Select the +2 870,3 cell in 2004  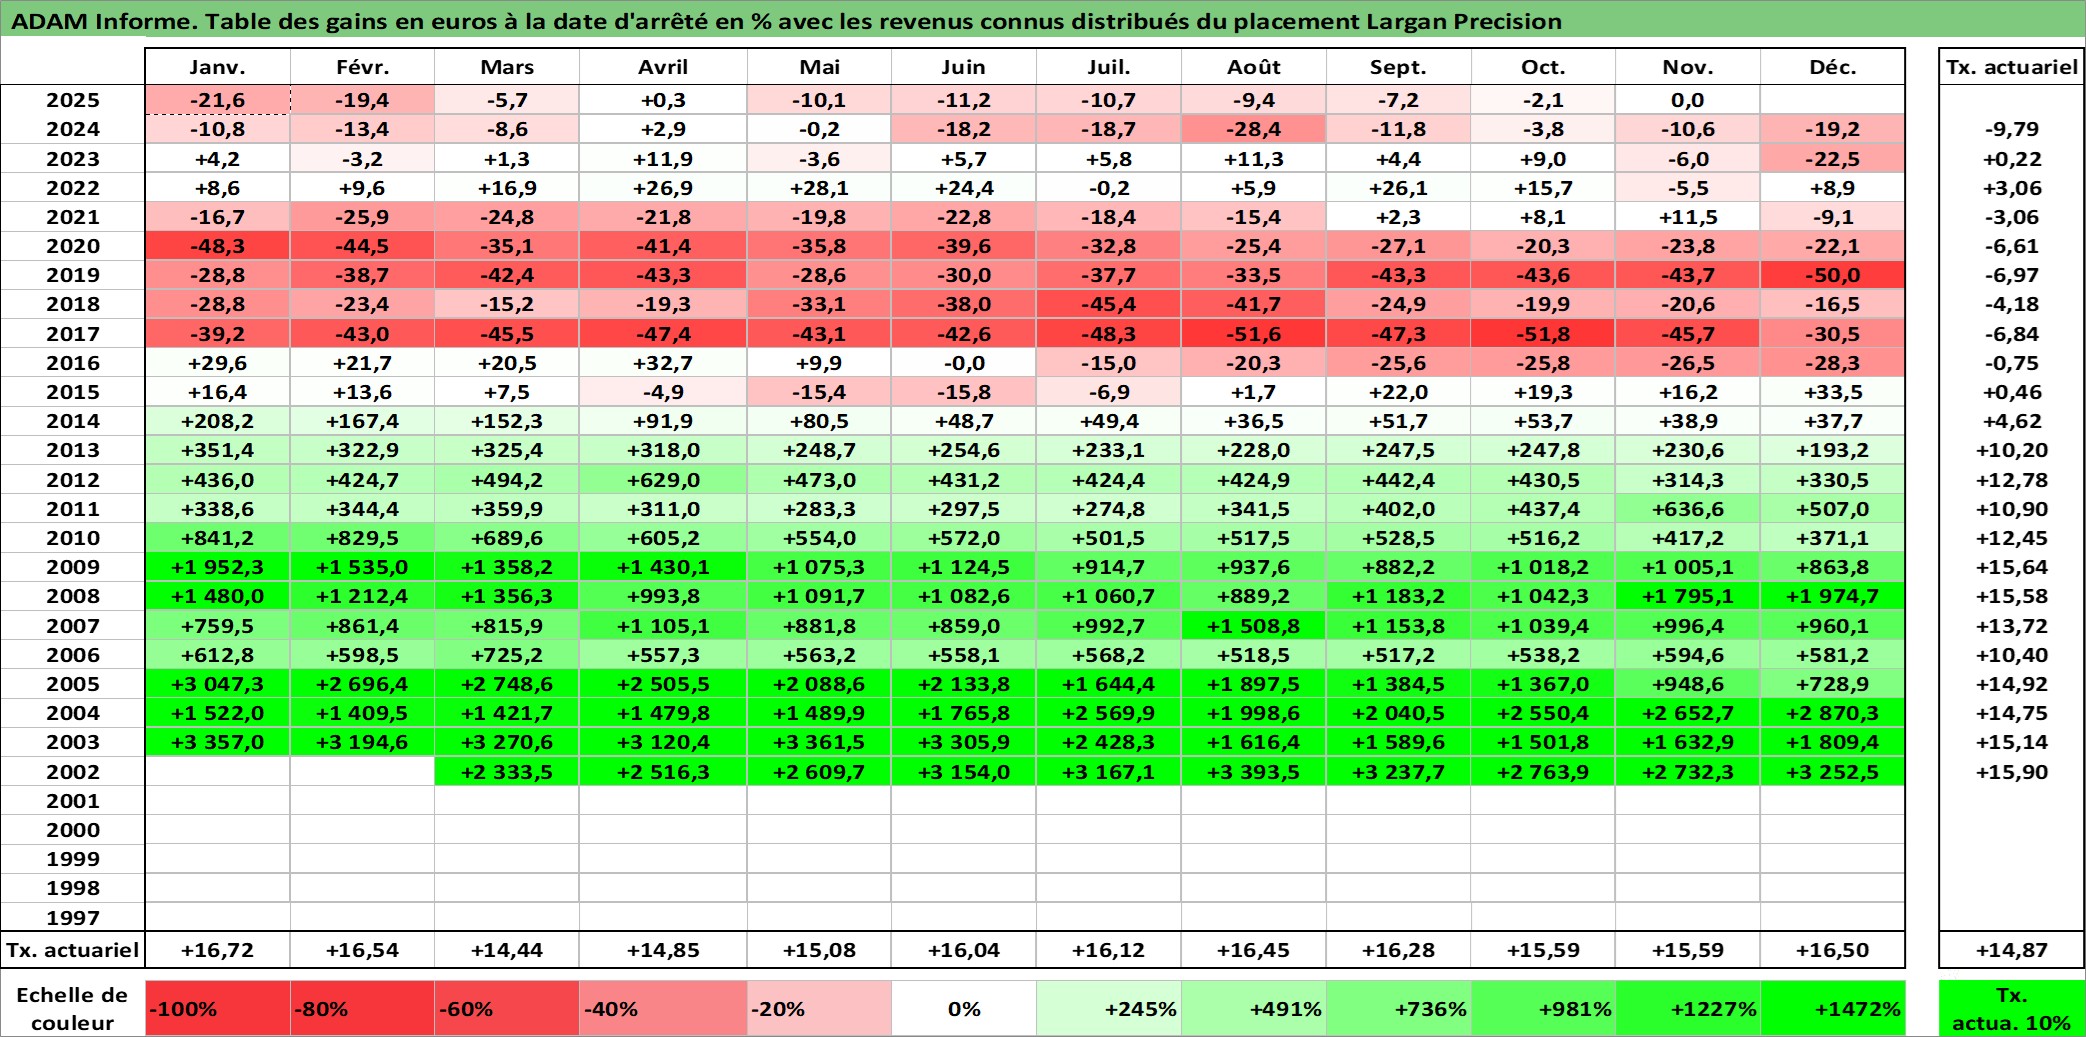tap(1832, 713)
